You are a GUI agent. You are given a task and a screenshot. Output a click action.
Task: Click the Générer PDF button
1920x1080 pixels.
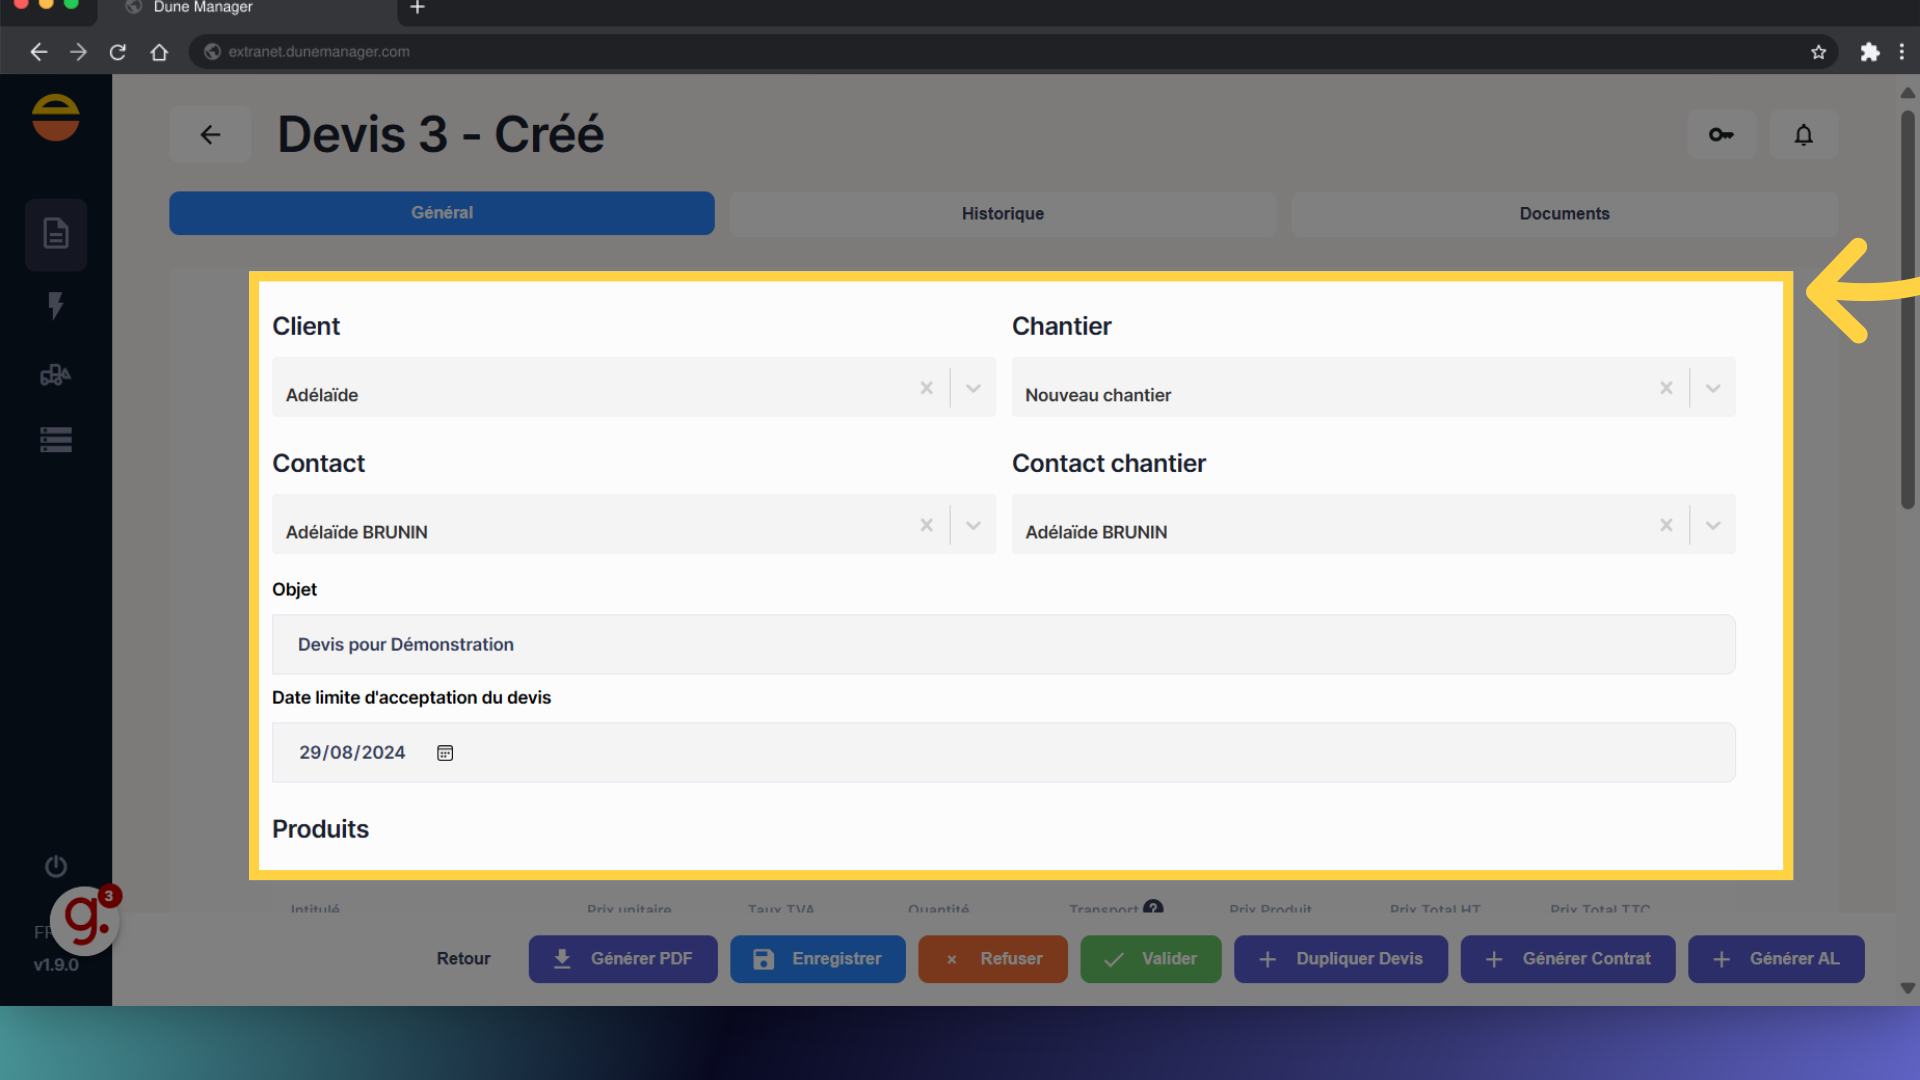point(622,959)
